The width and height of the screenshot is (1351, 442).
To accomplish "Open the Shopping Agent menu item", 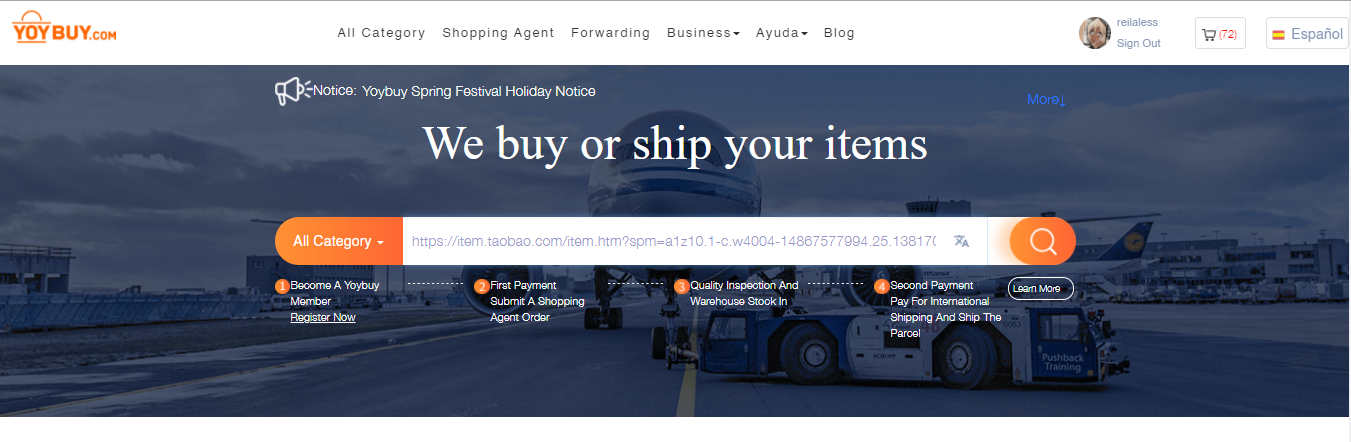I will (x=498, y=33).
